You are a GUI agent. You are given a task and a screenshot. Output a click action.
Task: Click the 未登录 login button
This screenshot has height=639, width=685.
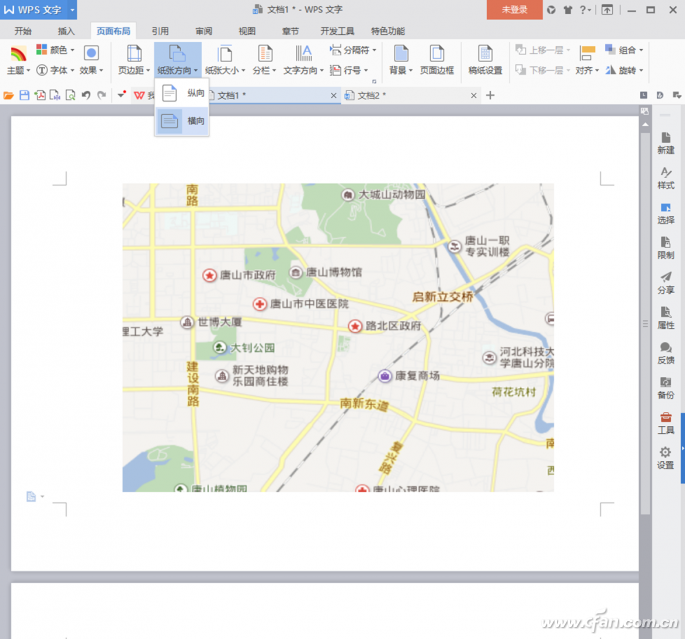tap(514, 9)
